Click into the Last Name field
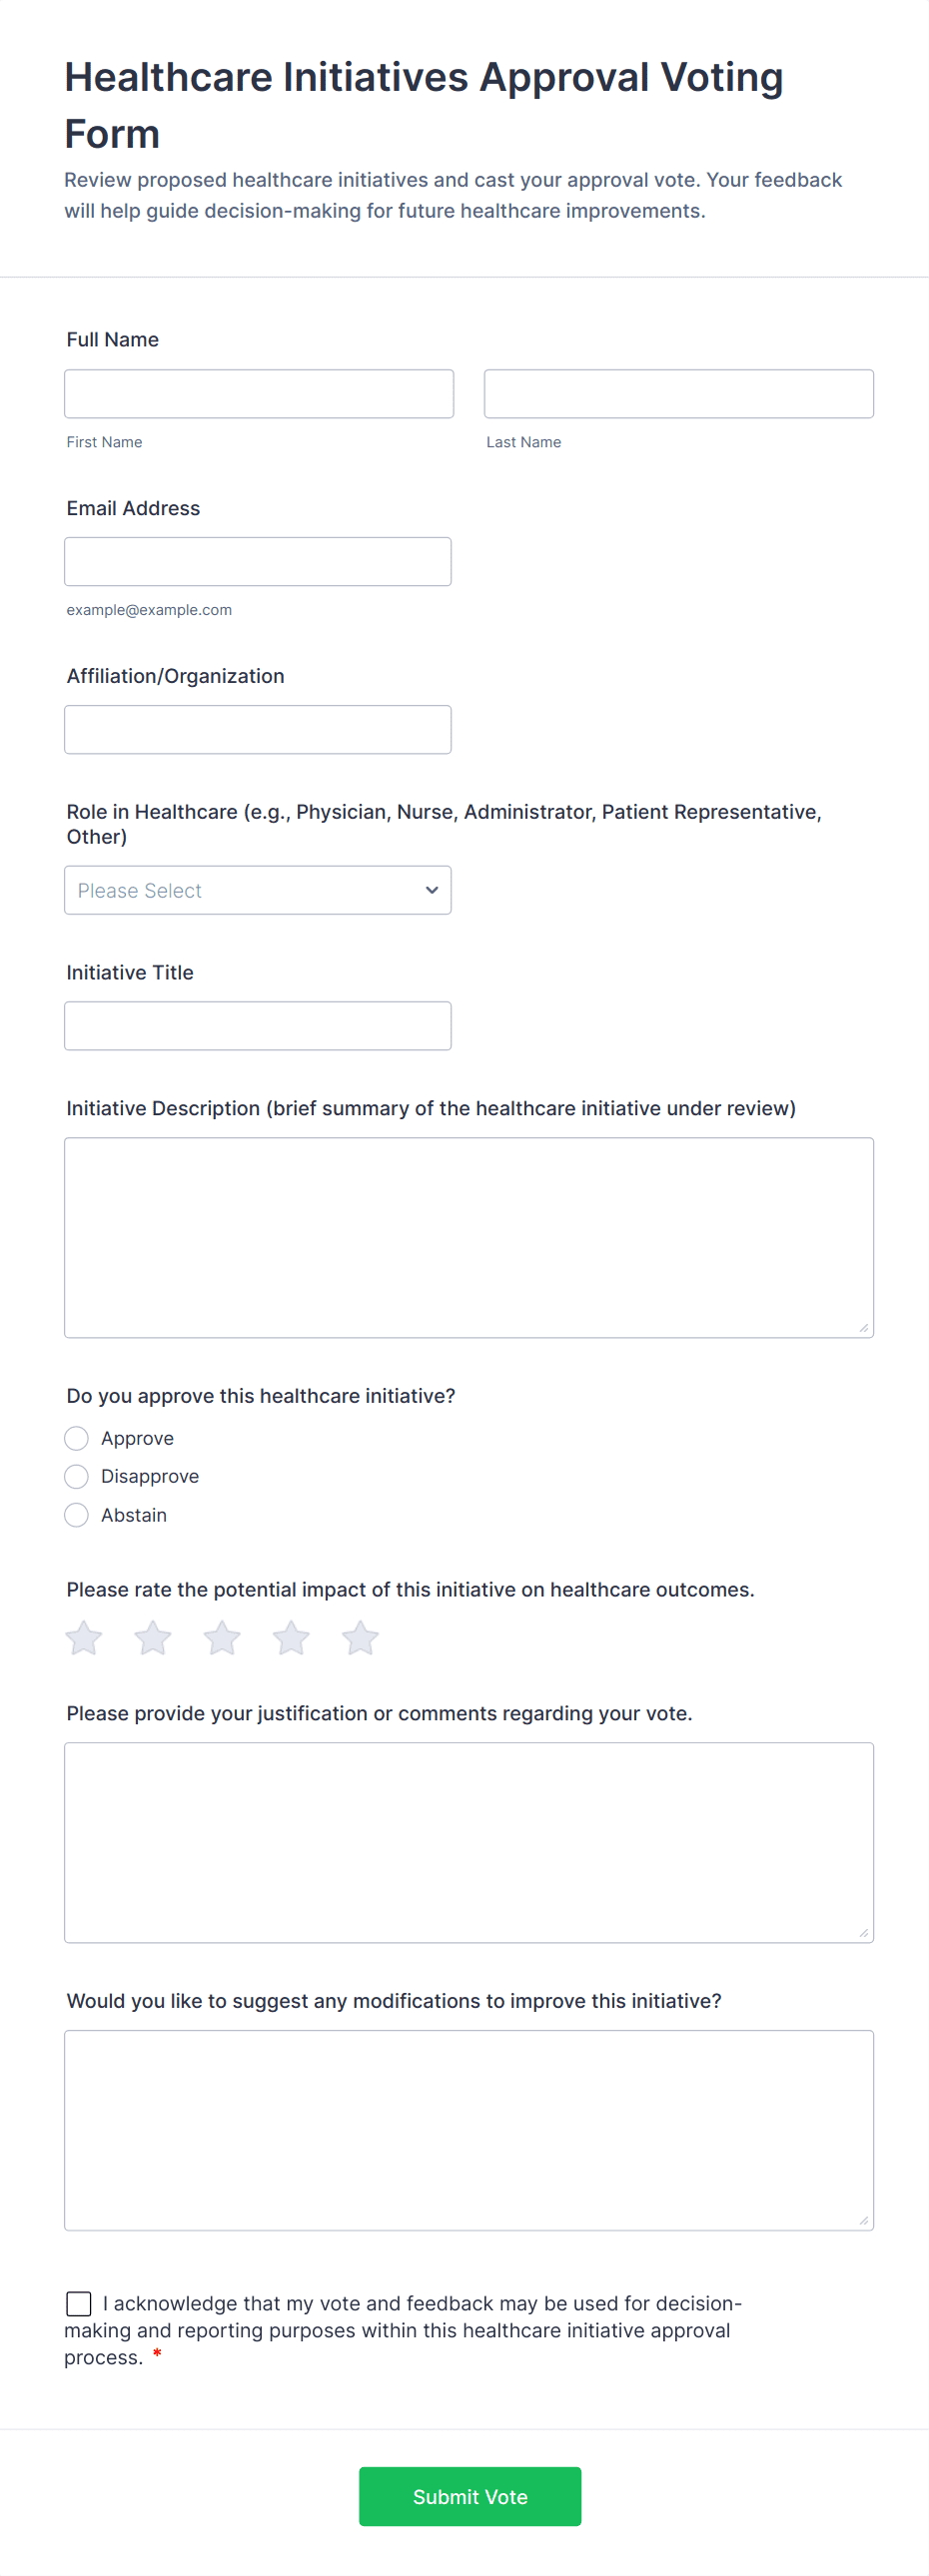 point(679,394)
